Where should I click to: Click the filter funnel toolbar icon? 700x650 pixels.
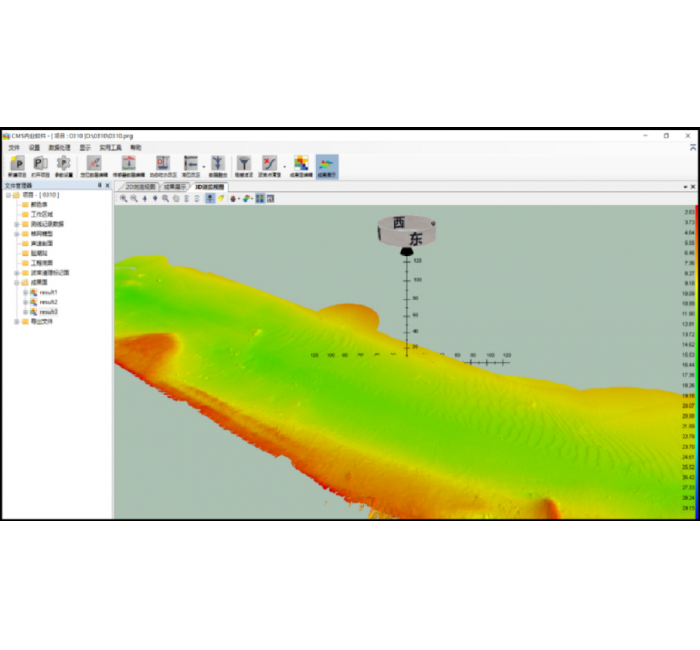pos(243,164)
